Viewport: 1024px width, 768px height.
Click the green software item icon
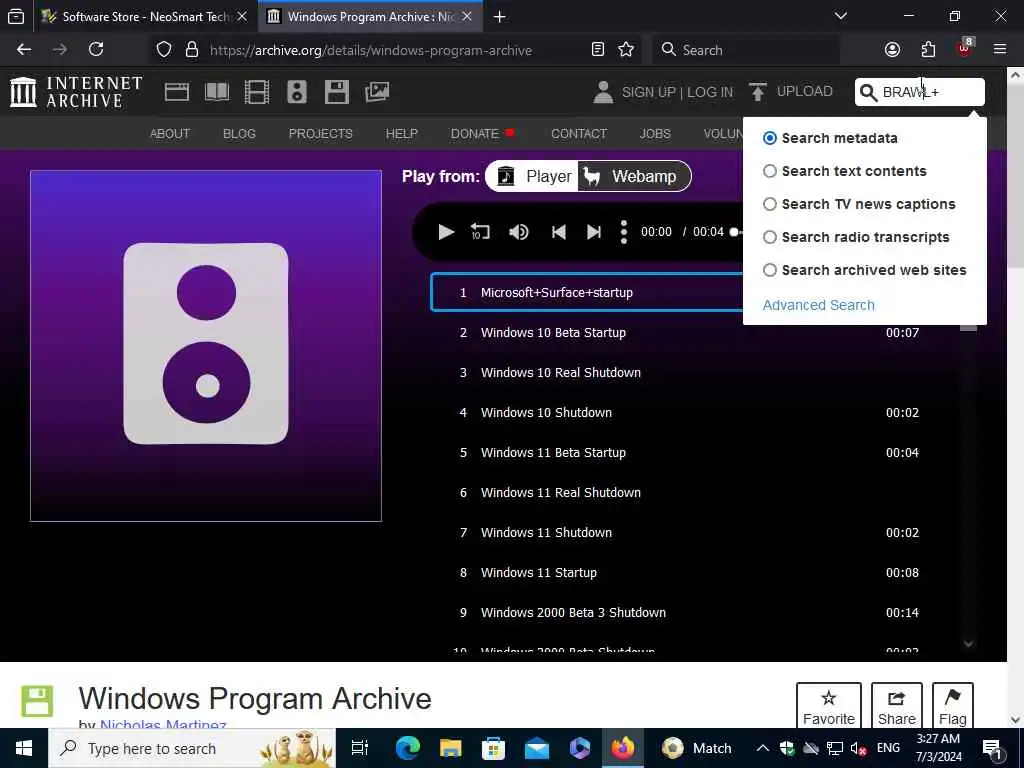click(x=37, y=701)
